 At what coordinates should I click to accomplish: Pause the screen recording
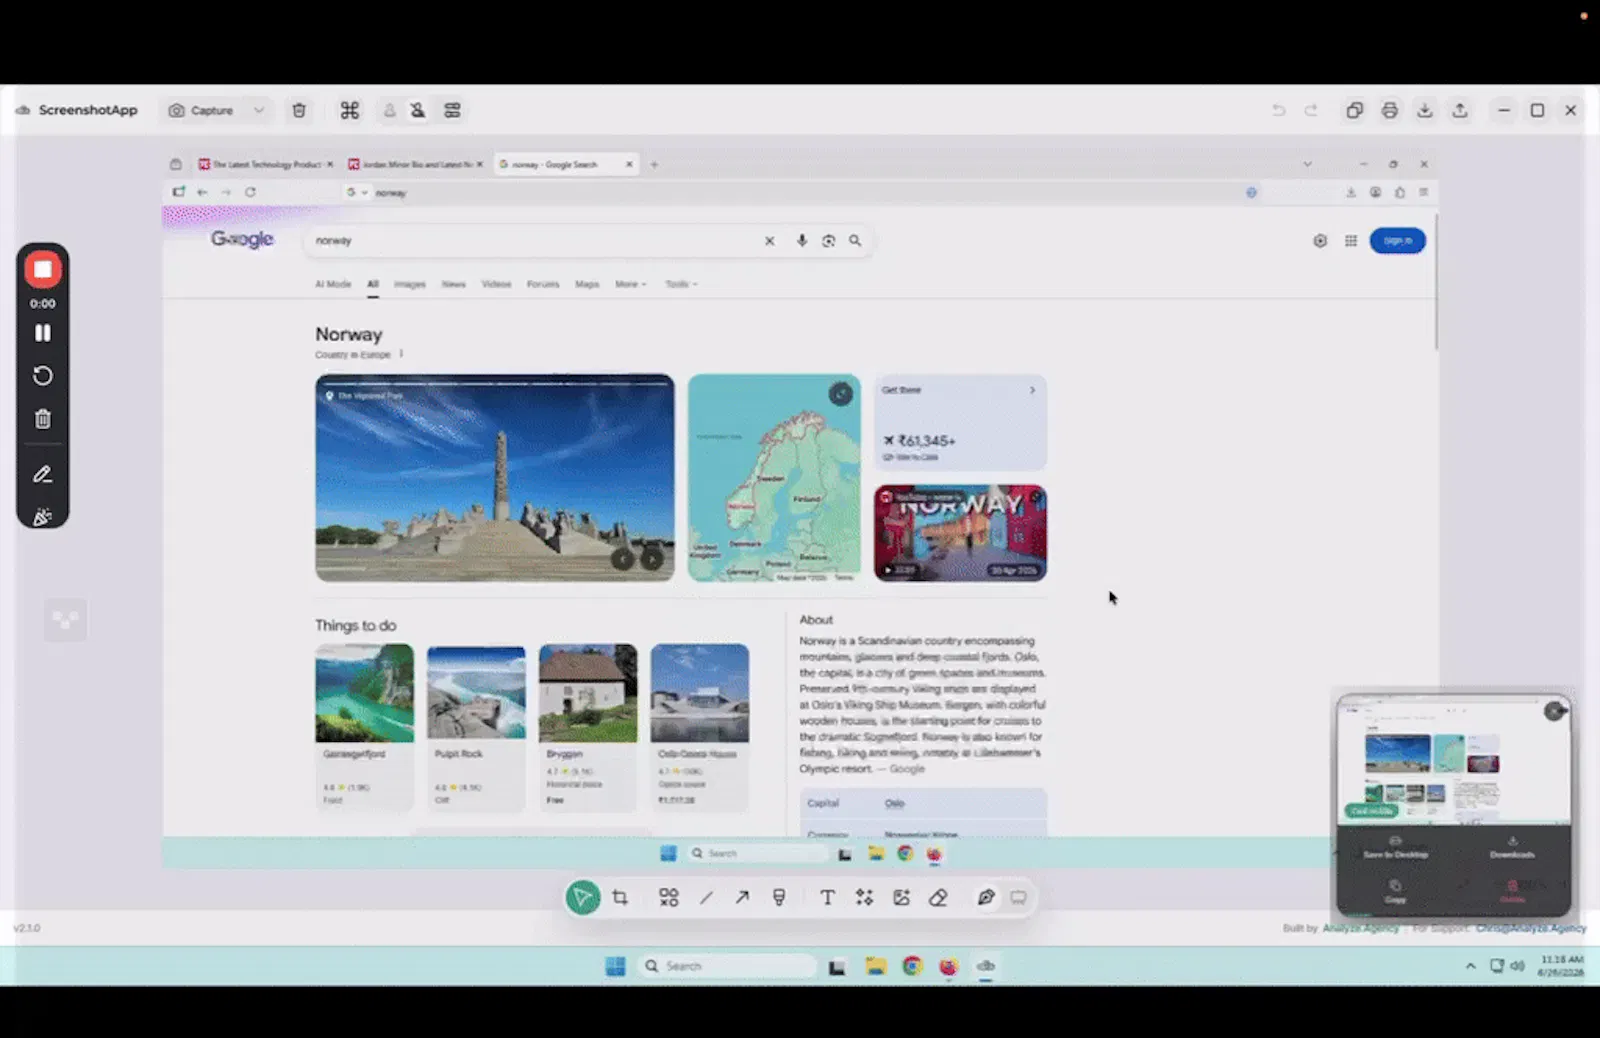coord(43,333)
